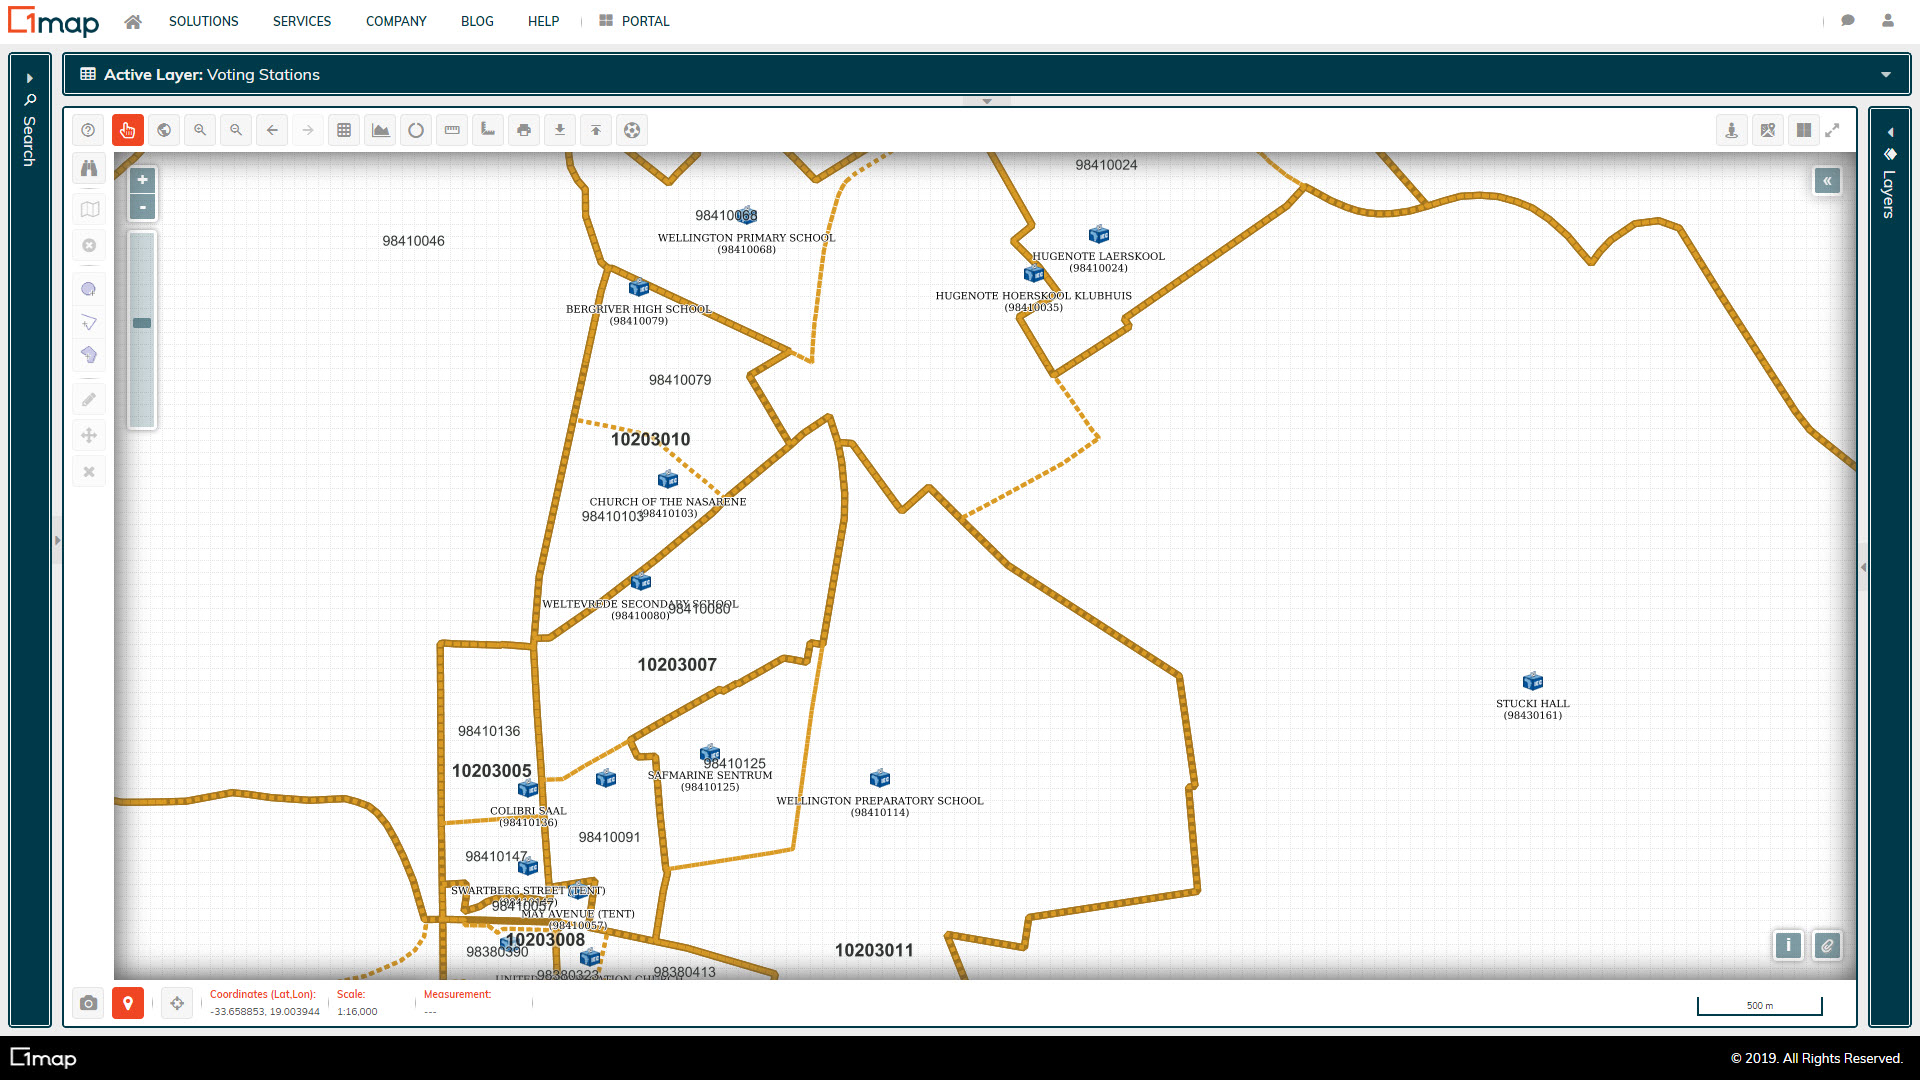Image resolution: width=1920 pixels, height=1080 pixels.
Task: Select the polygon pointer selection tool
Action: tap(89, 322)
